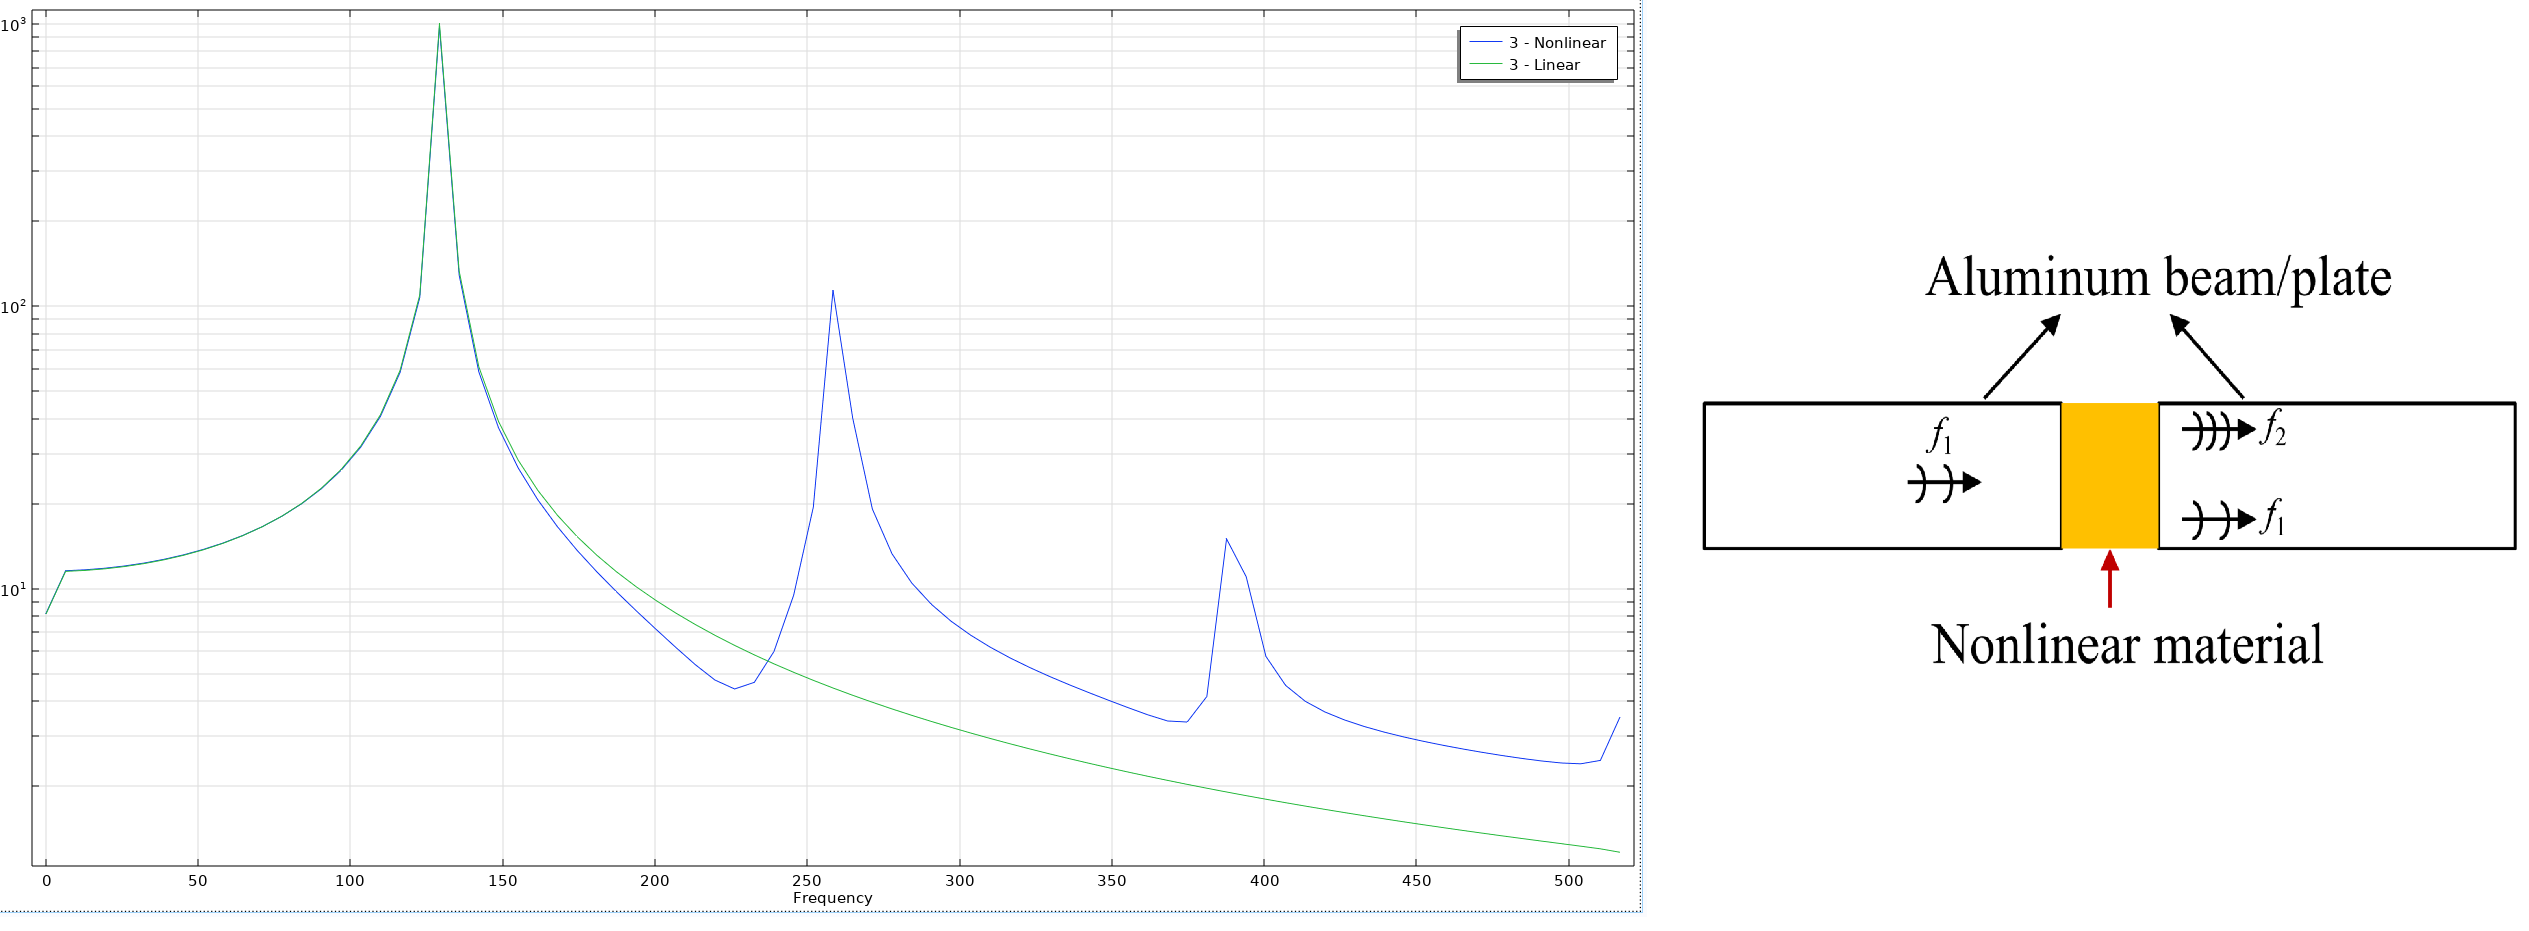The width and height of the screenshot is (2529, 931).
Task: Select the 10³ y-axis tick label
Action: [x=13, y=25]
